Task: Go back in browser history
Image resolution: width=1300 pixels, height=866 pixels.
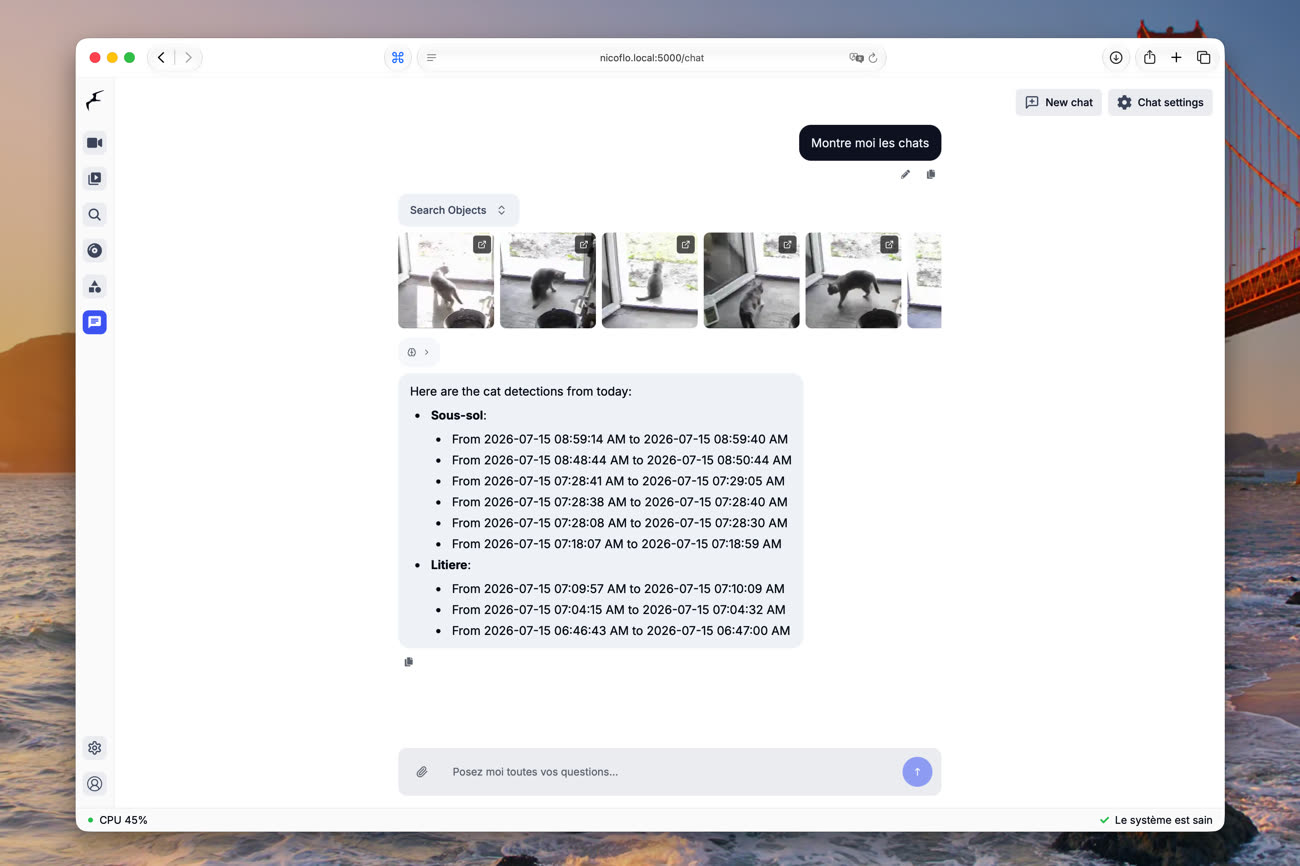Action: pos(161,58)
